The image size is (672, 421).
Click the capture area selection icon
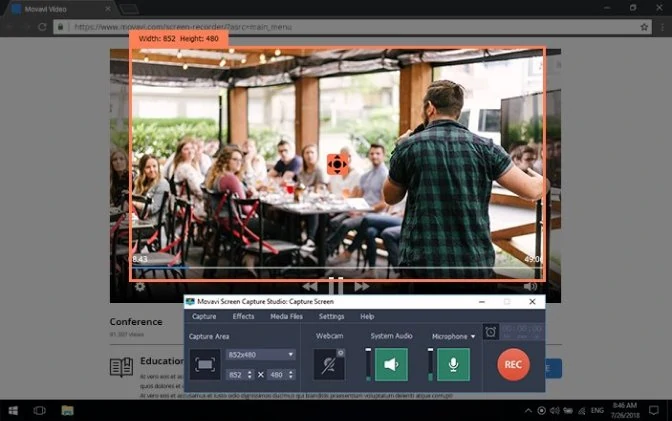[x=205, y=366]
